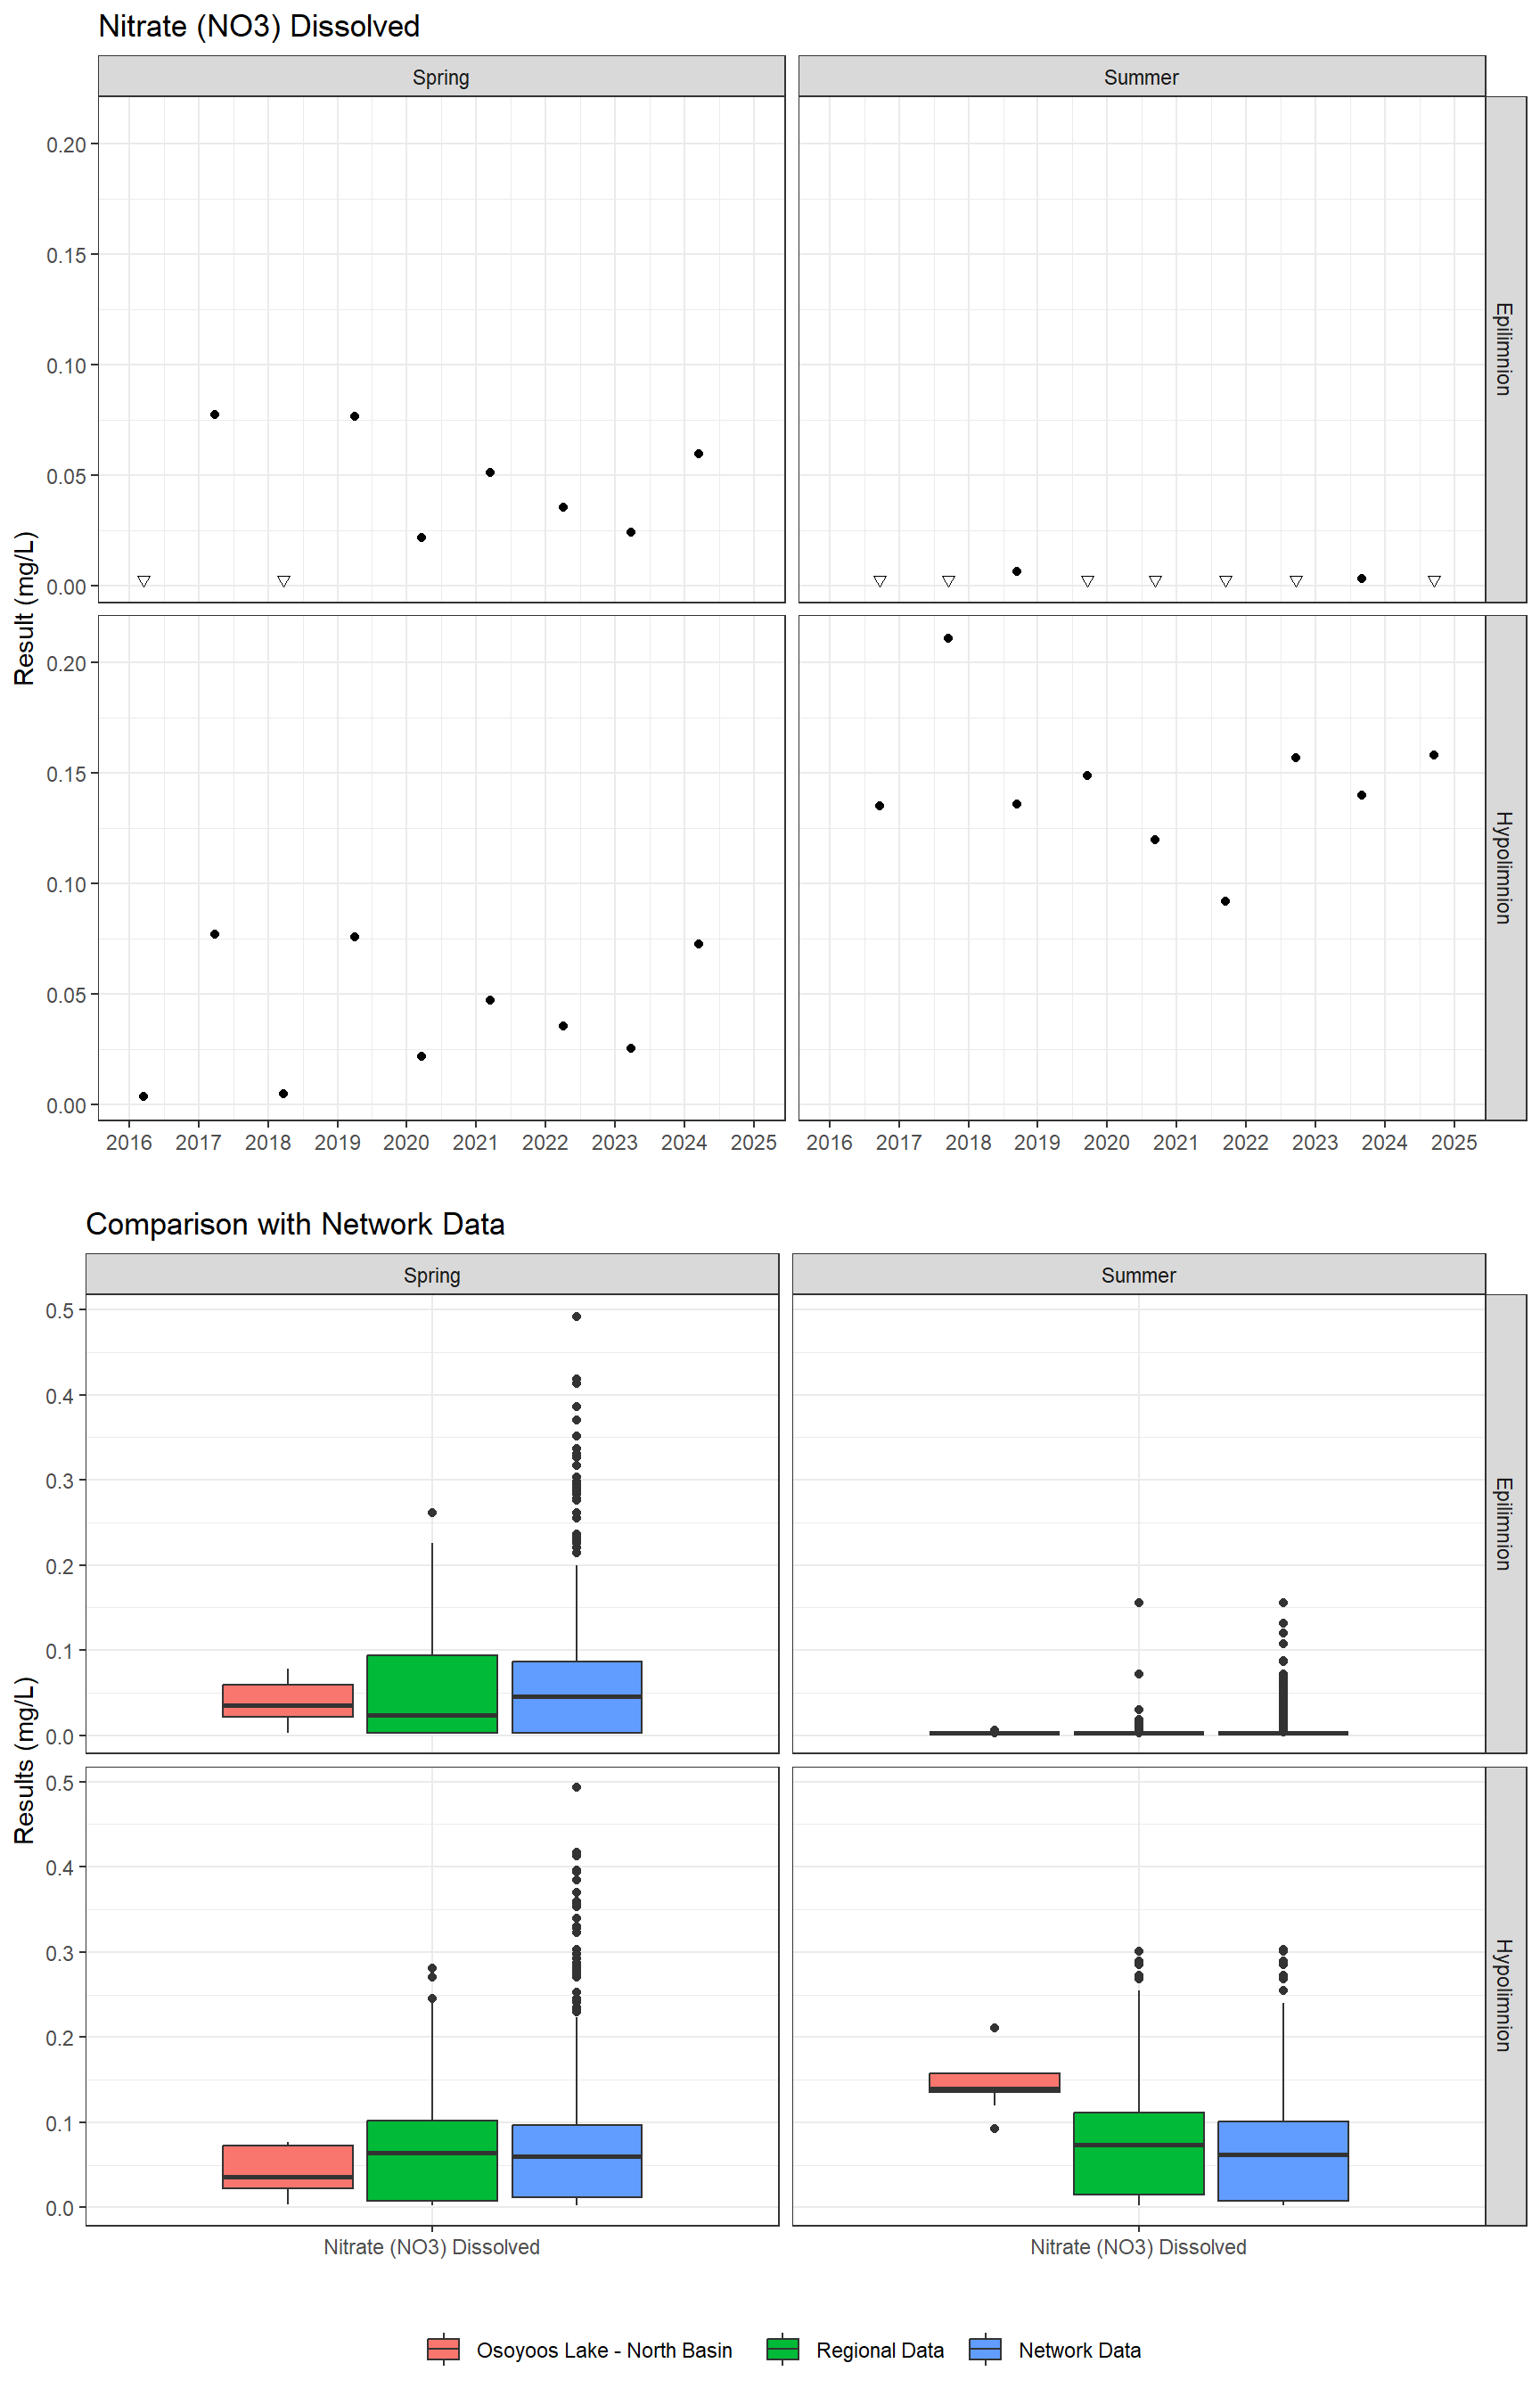The image size is (1540, 2396).
Task: Click the Hypolimnion side strip of the Comparison chart
Action: [1504, 1995]
